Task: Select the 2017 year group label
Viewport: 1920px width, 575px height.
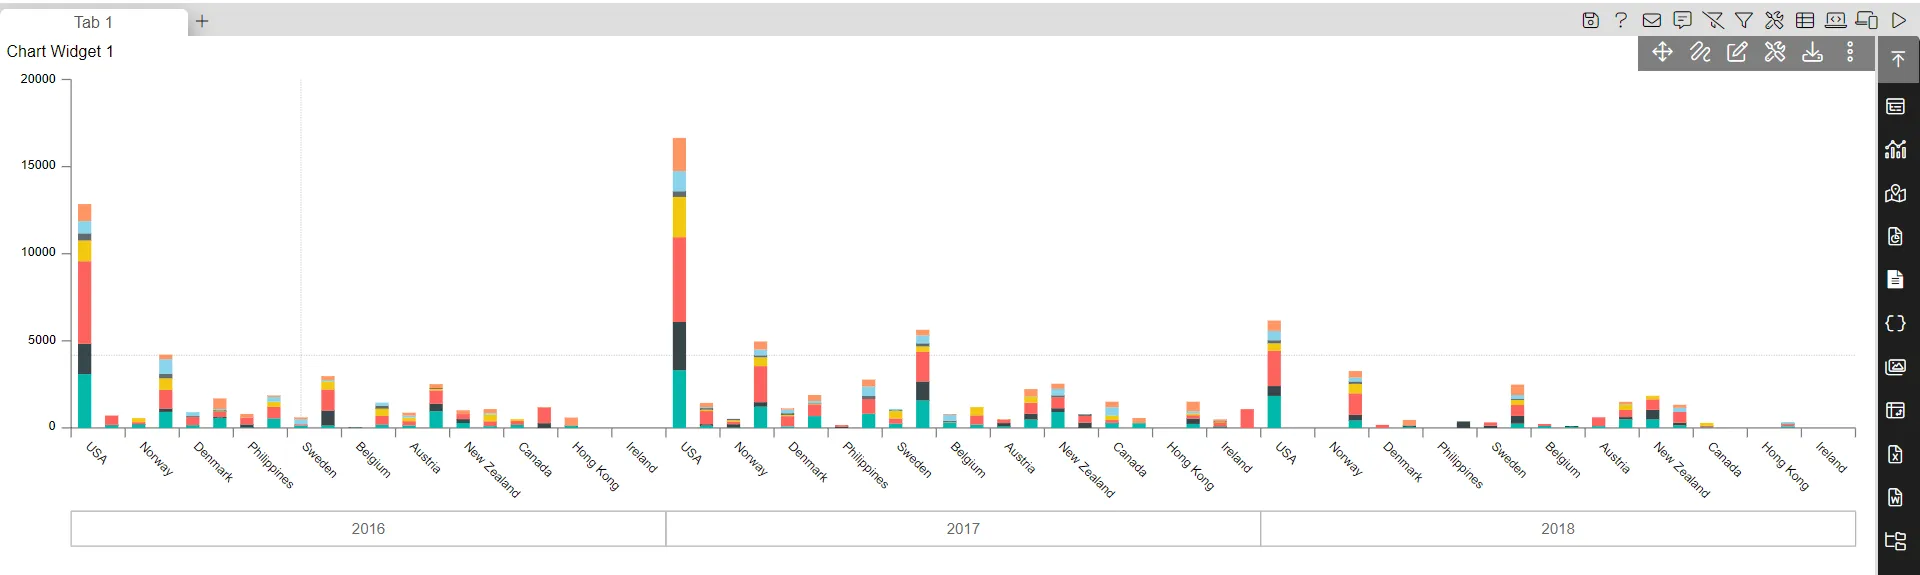Action: click(963, 529)
